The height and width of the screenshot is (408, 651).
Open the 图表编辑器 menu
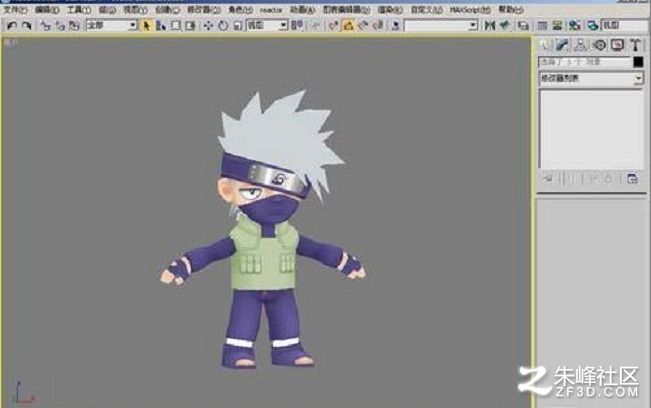click(x=347, y=9)
